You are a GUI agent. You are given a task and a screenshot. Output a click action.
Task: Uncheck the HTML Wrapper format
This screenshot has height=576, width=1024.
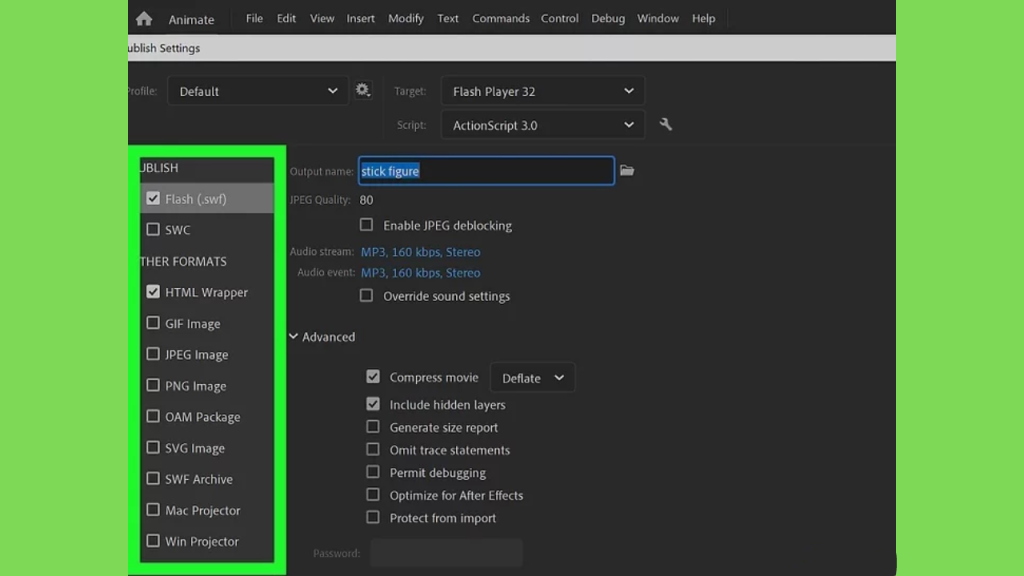(153, 292)
